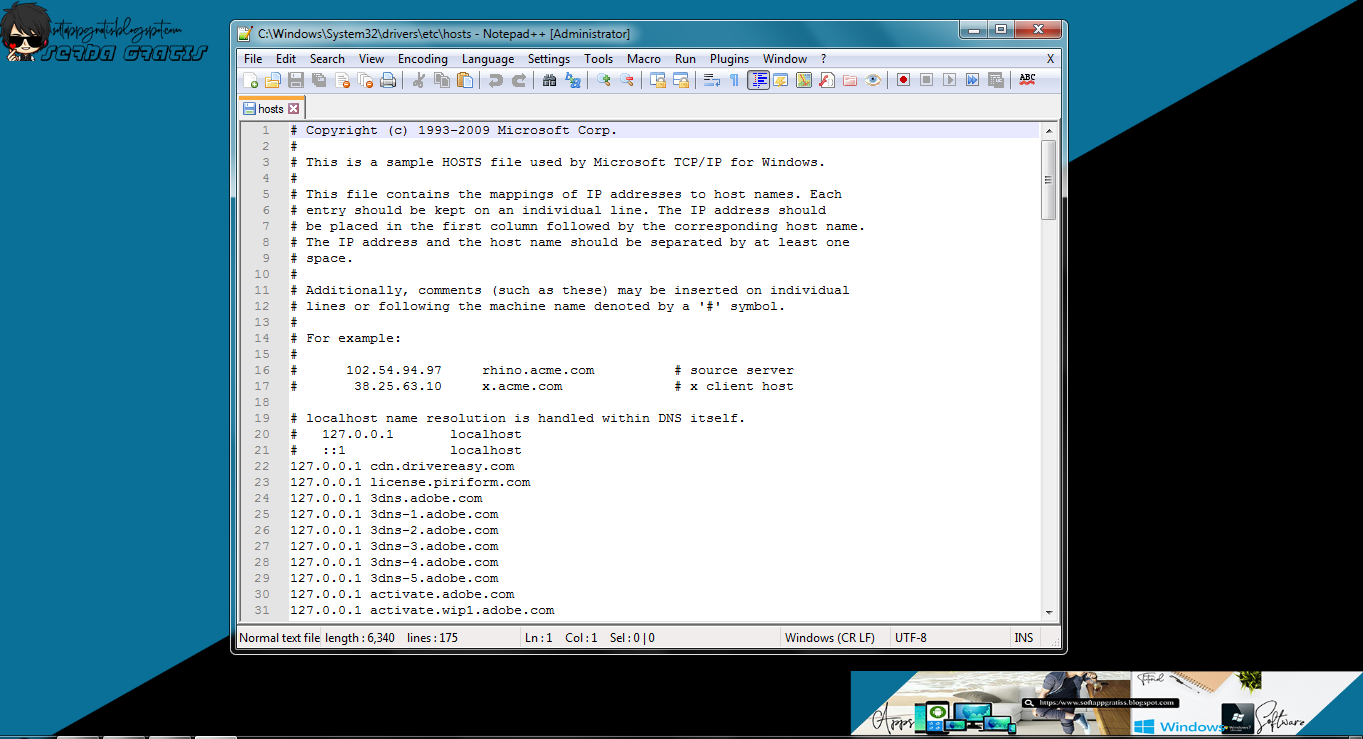
Task: Close the current document via toolbar icon
Action: pos(342,80)
